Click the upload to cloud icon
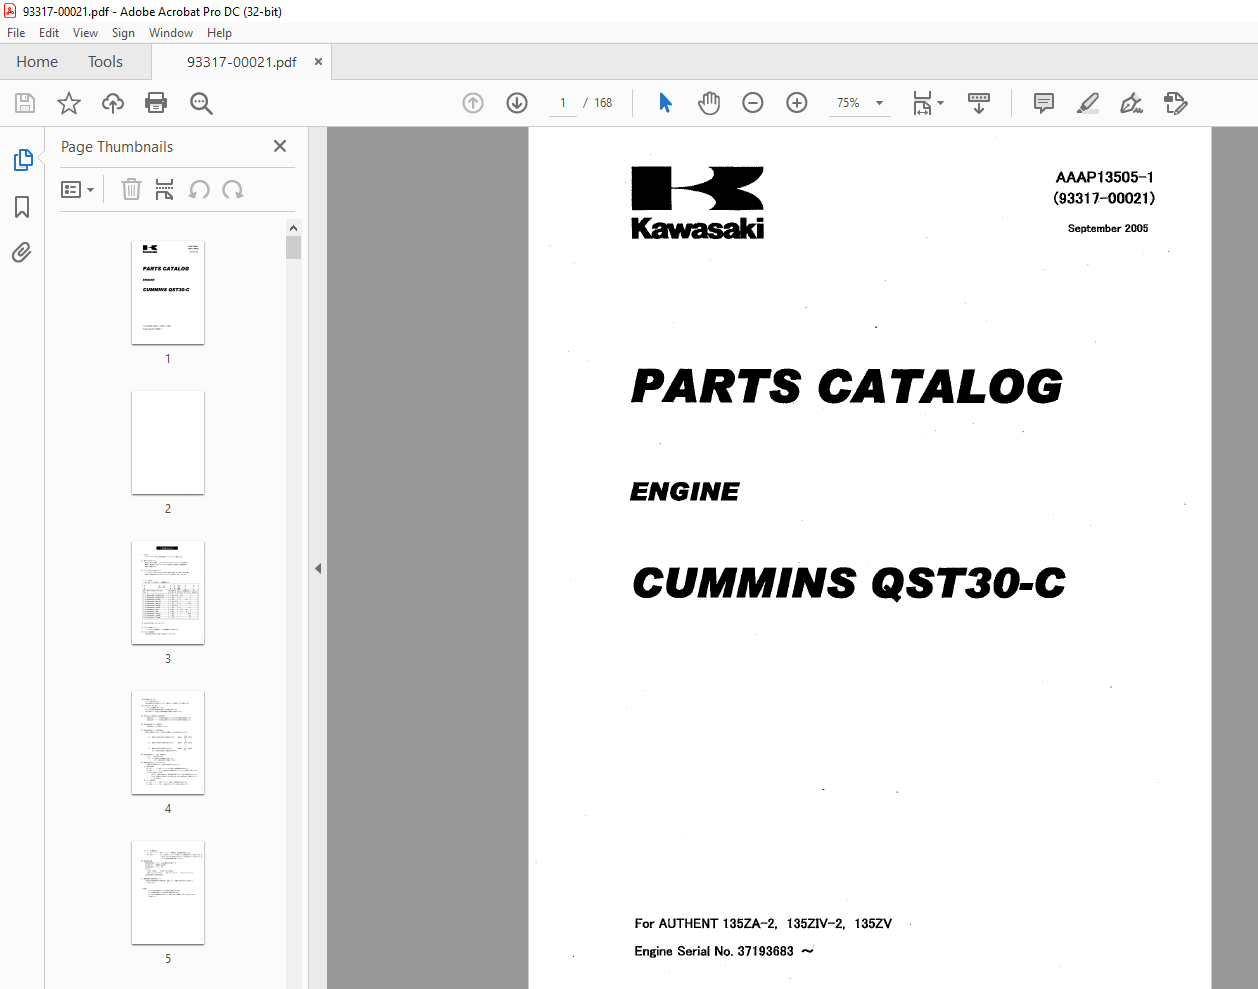This screenshot has height=989, width=1258. tap(113, 103)
